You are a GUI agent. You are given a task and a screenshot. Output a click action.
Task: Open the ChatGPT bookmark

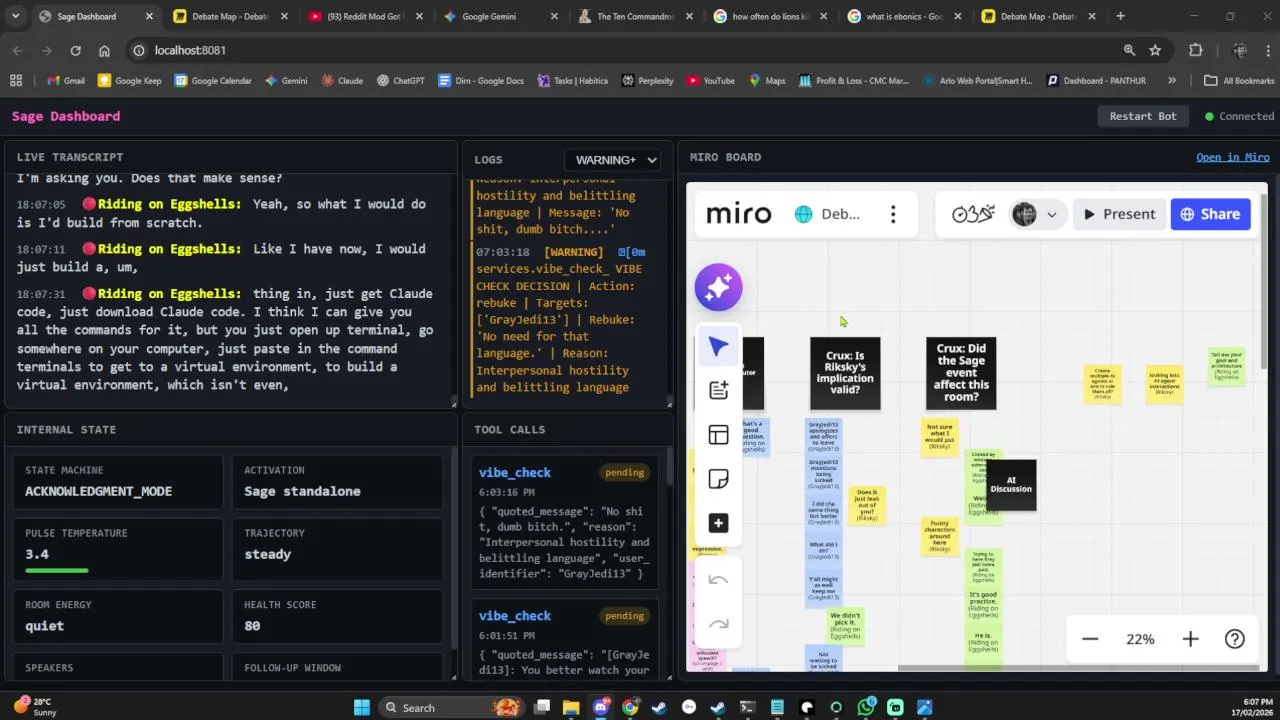click(399, 80)
